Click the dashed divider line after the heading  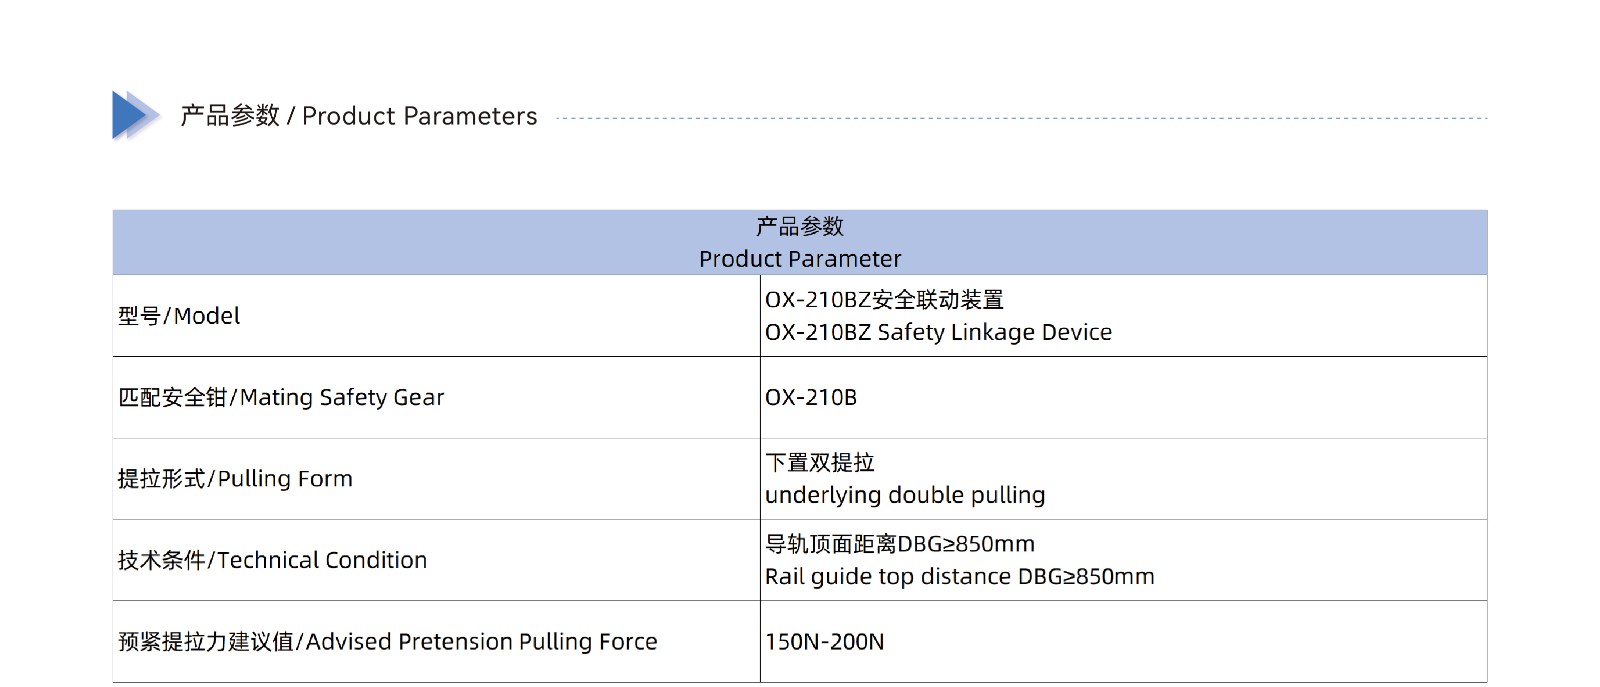[x=1022, y=118]
